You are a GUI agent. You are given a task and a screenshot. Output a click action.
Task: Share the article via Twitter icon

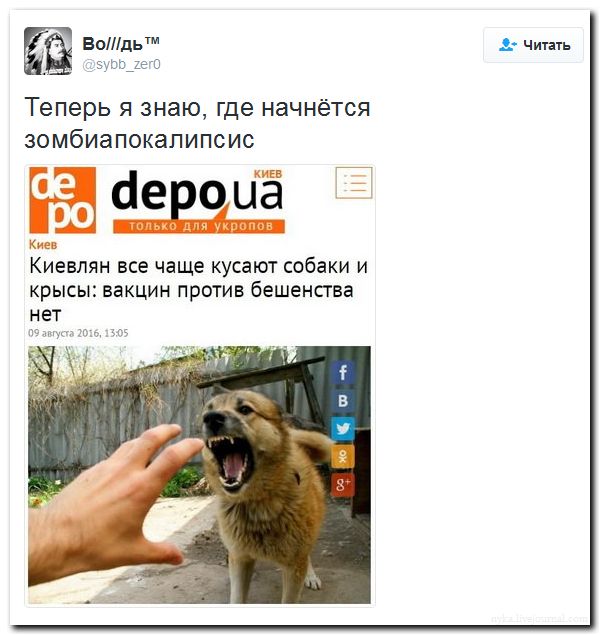343,429
